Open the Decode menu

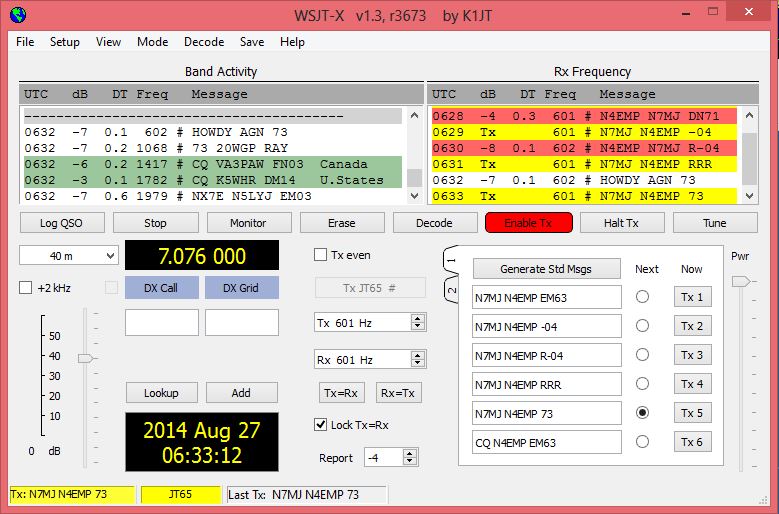coord(204,42)
